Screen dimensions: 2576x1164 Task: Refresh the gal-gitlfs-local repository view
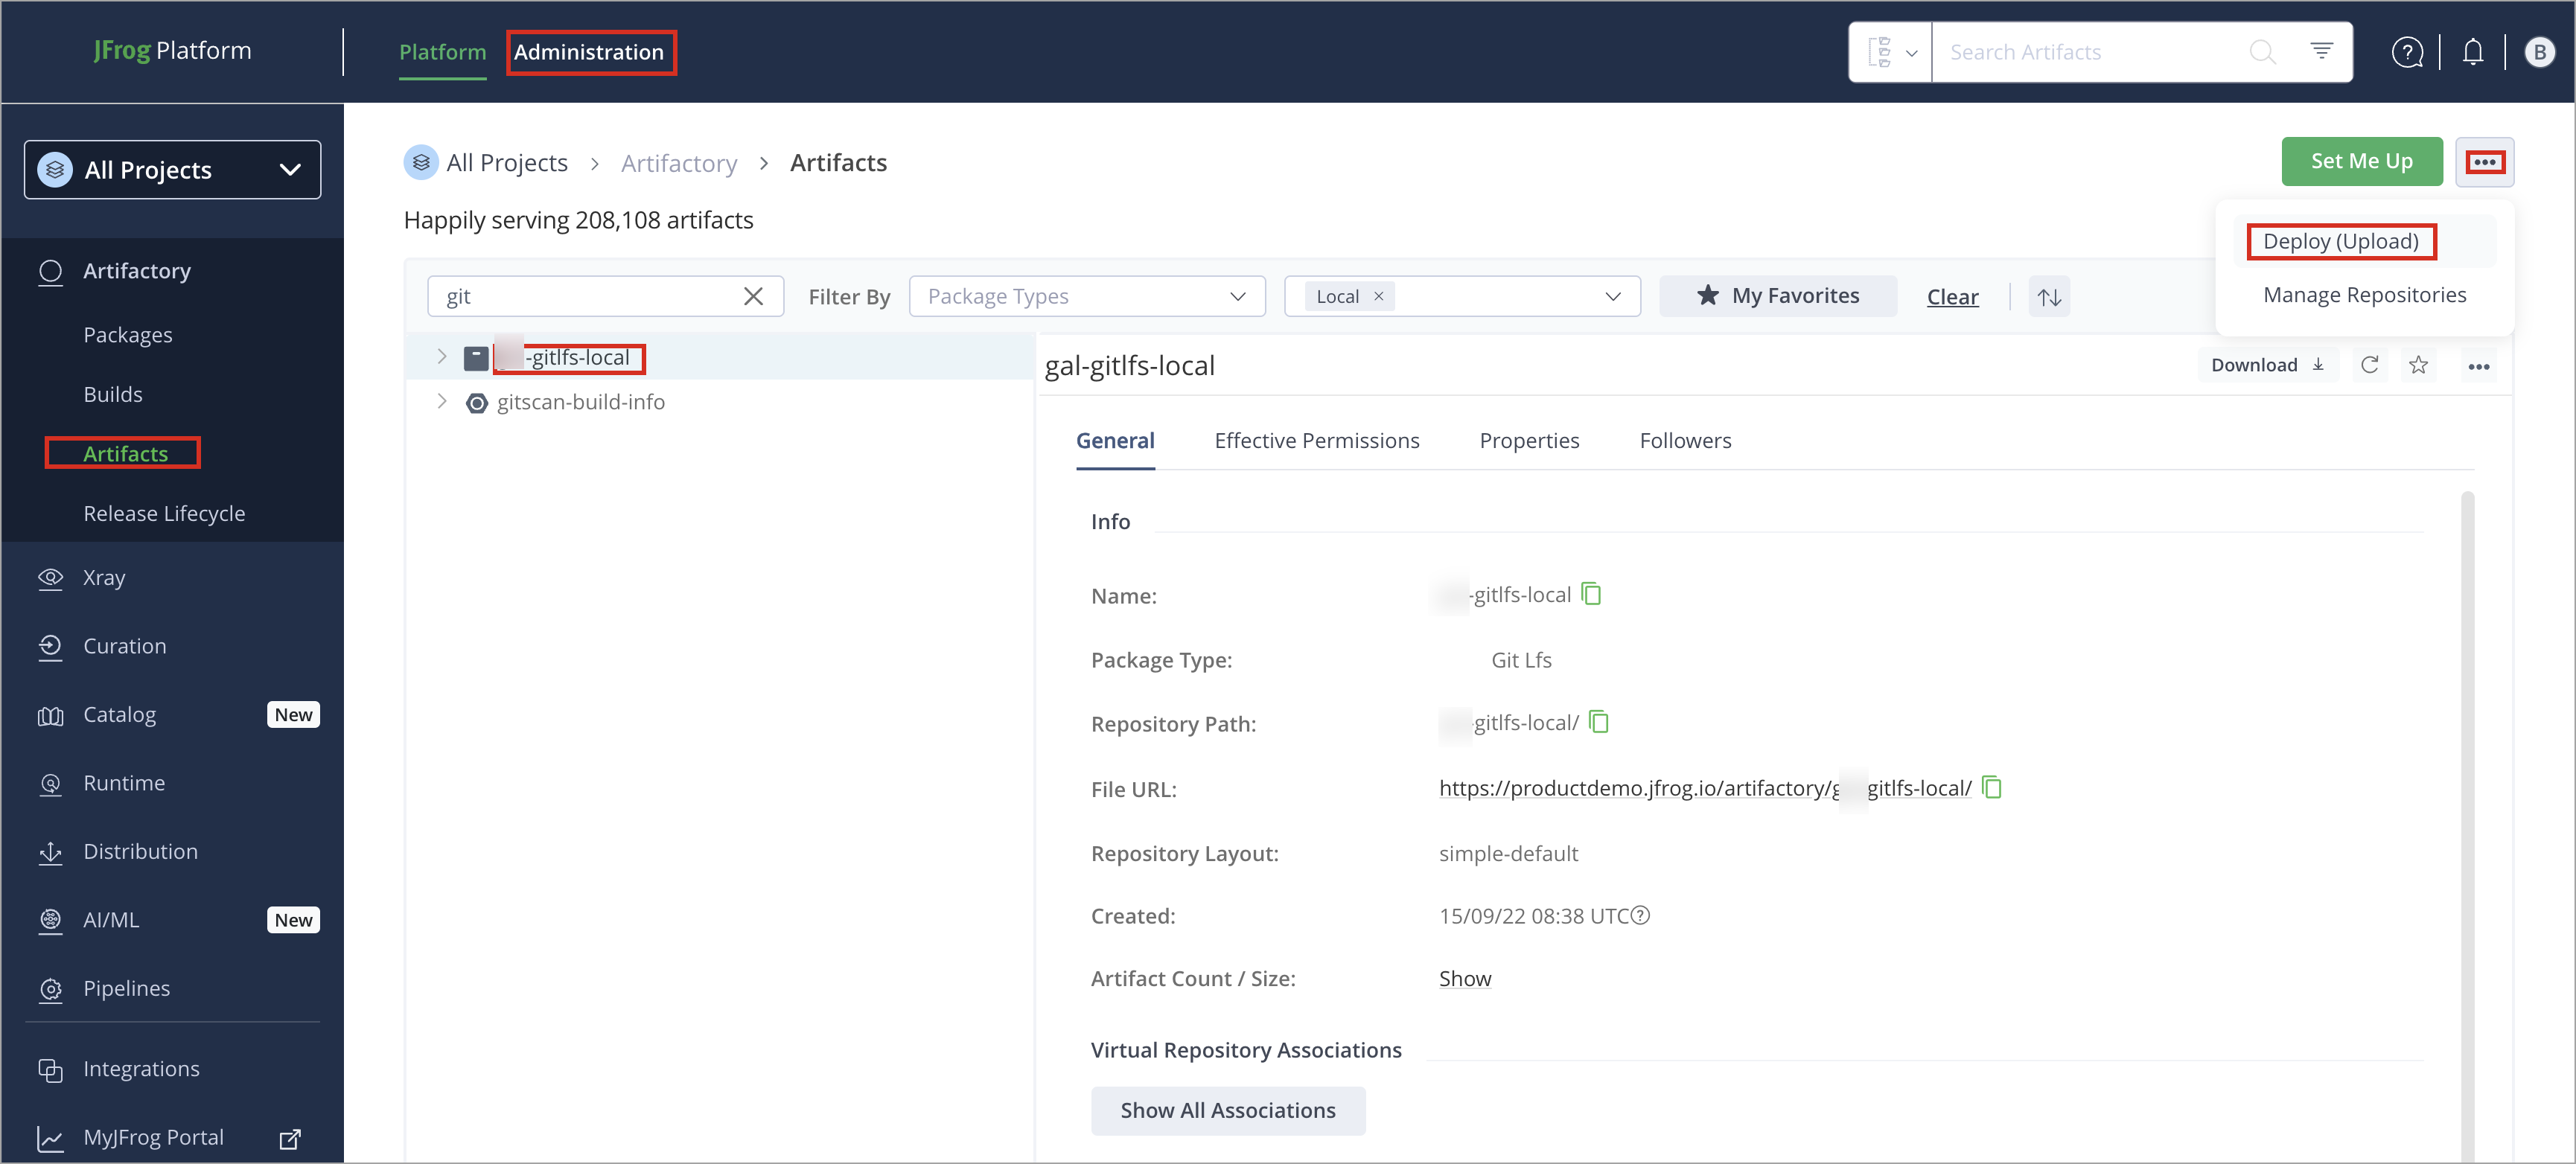2370,365
